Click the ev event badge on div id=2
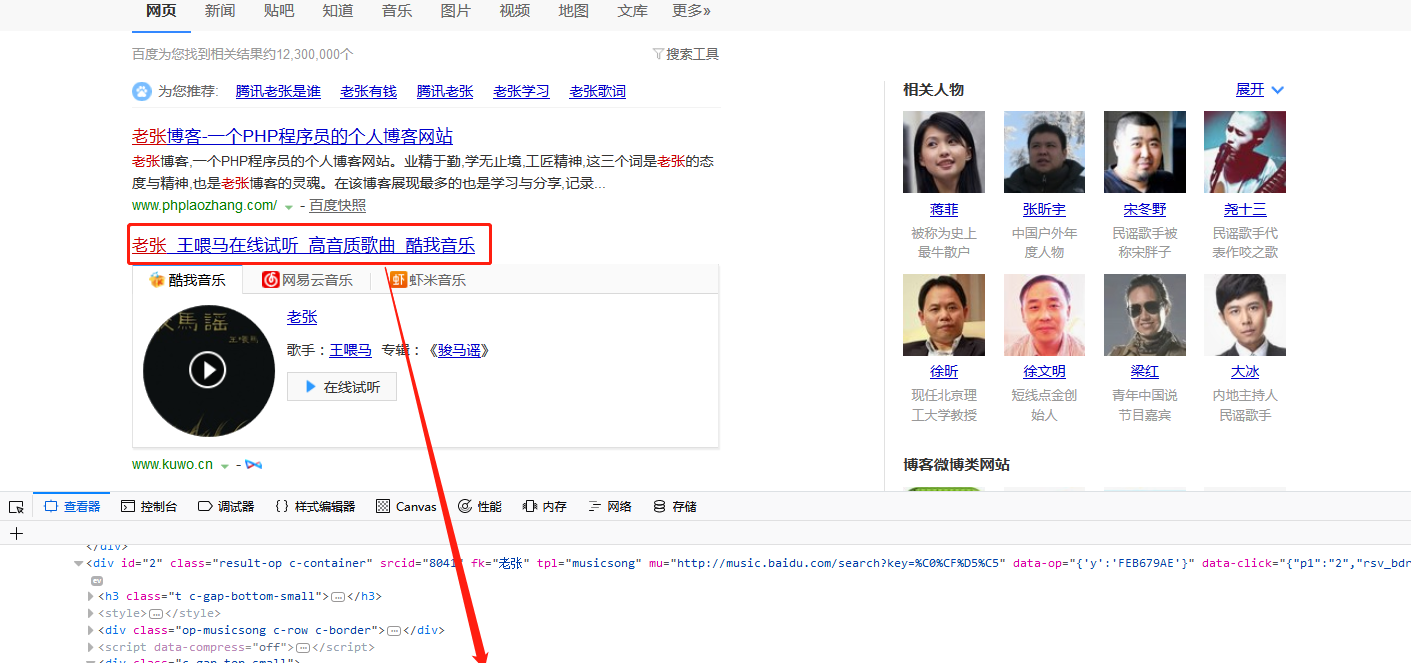 pos(97,580)
